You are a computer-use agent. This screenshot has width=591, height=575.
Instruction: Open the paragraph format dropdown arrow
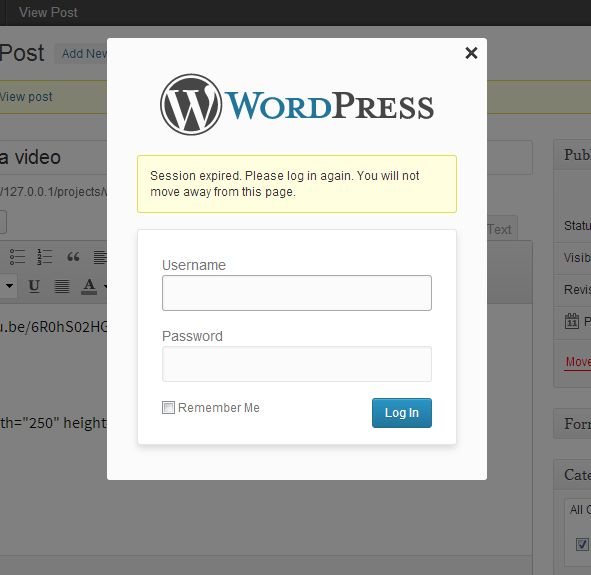coord(9,286)
